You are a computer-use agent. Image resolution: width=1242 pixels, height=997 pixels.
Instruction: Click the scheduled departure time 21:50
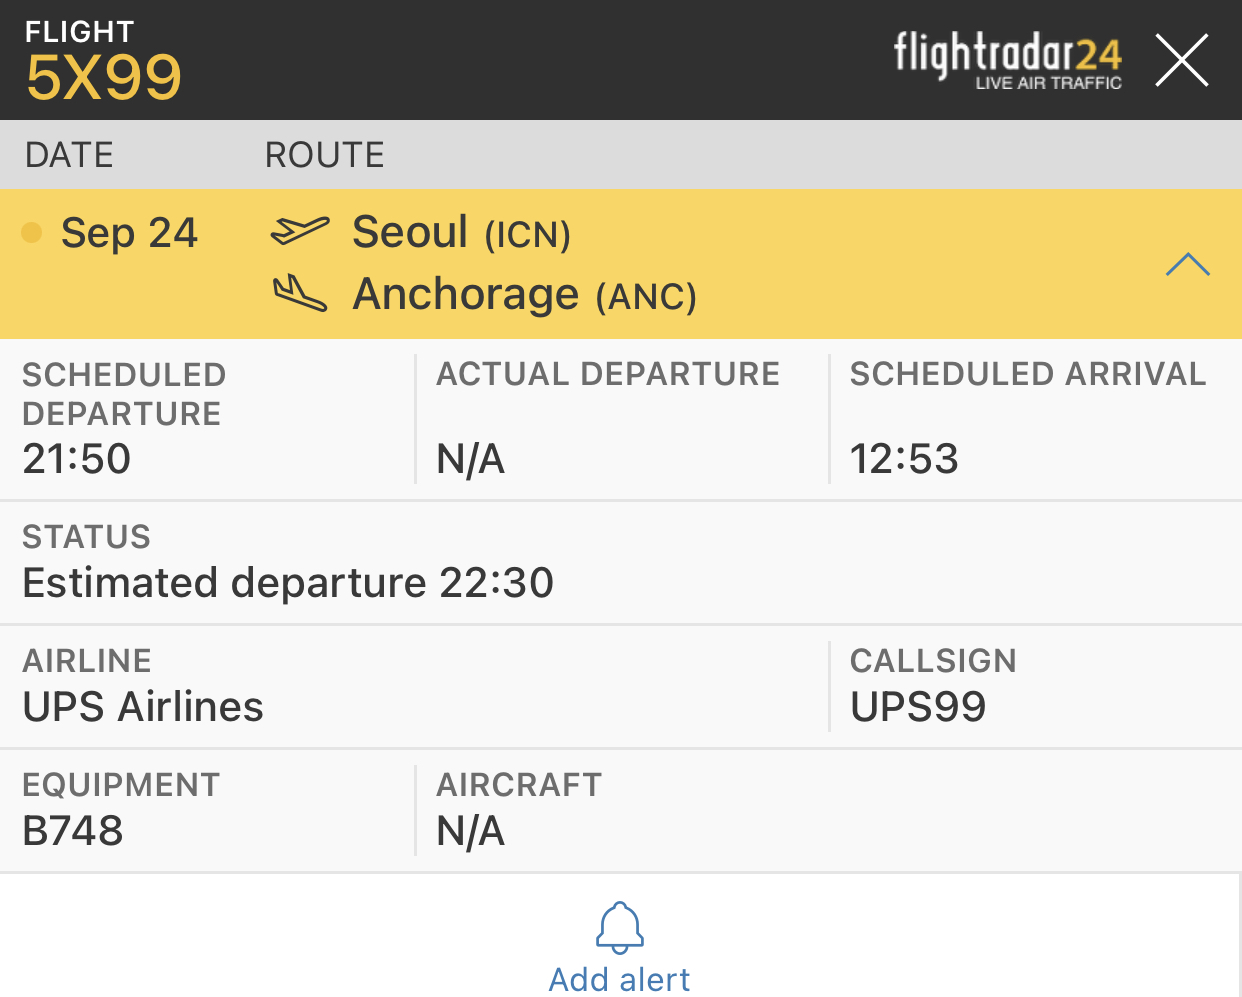(x=77, y=459)
